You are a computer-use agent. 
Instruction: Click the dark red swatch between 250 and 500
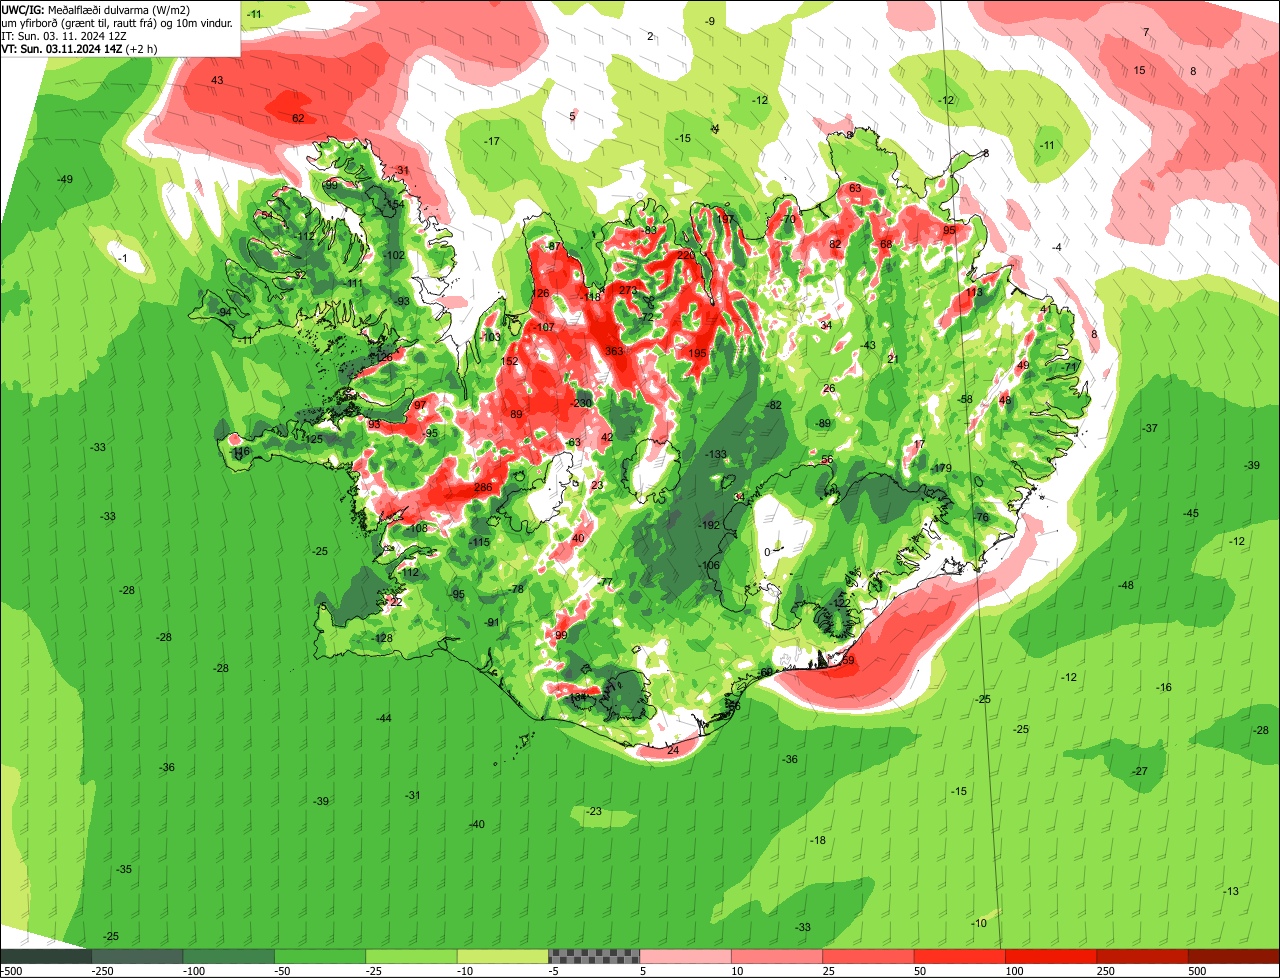[x=1142, y=956]
